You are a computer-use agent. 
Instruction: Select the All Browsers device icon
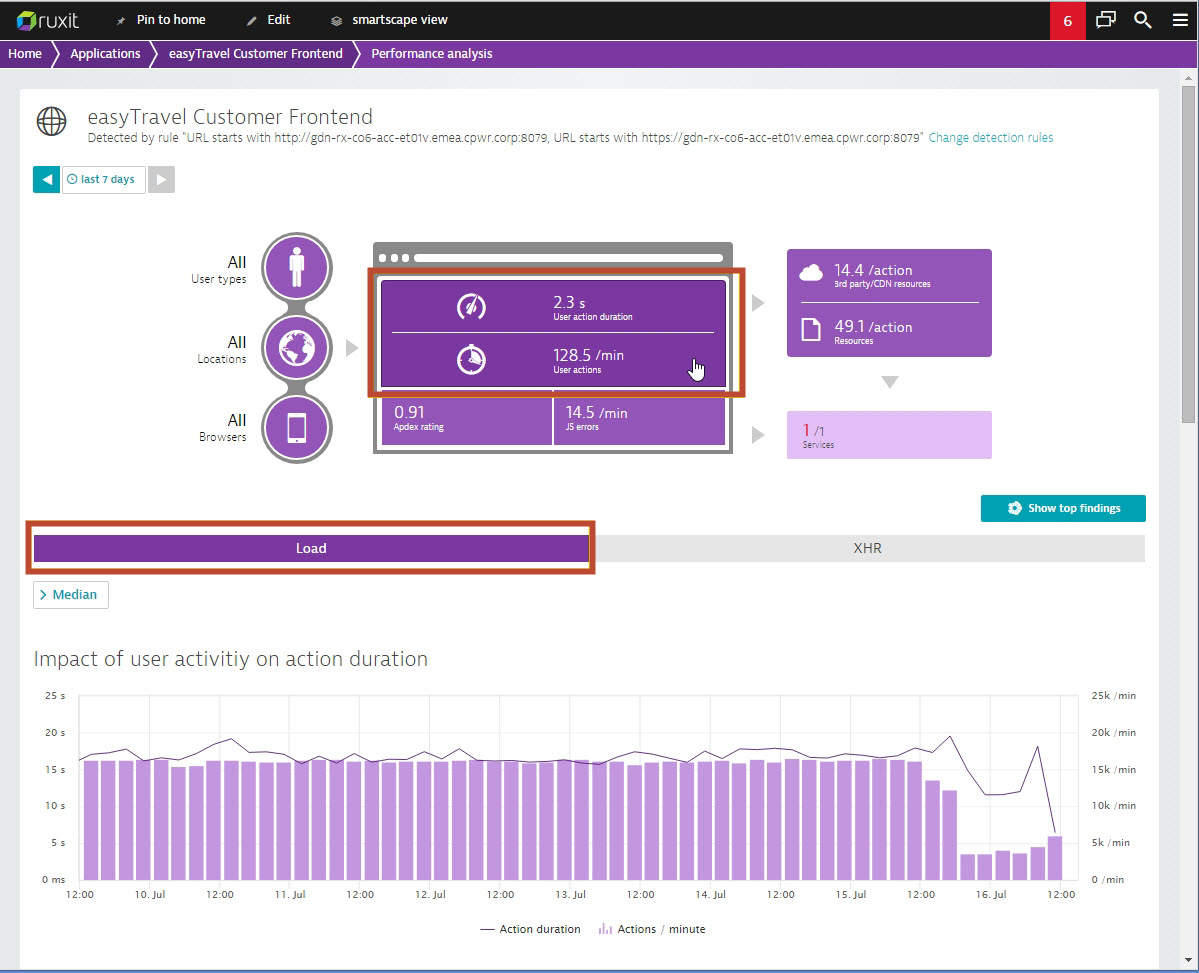[297, 428]
